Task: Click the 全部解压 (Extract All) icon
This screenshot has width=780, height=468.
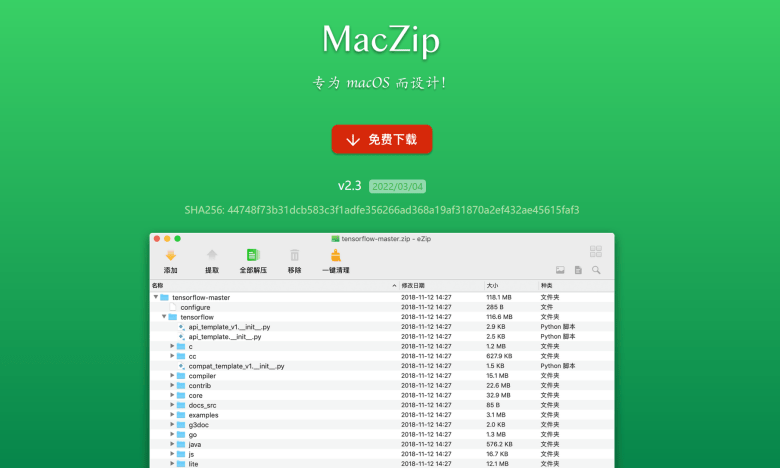Action: click(253, 255)
